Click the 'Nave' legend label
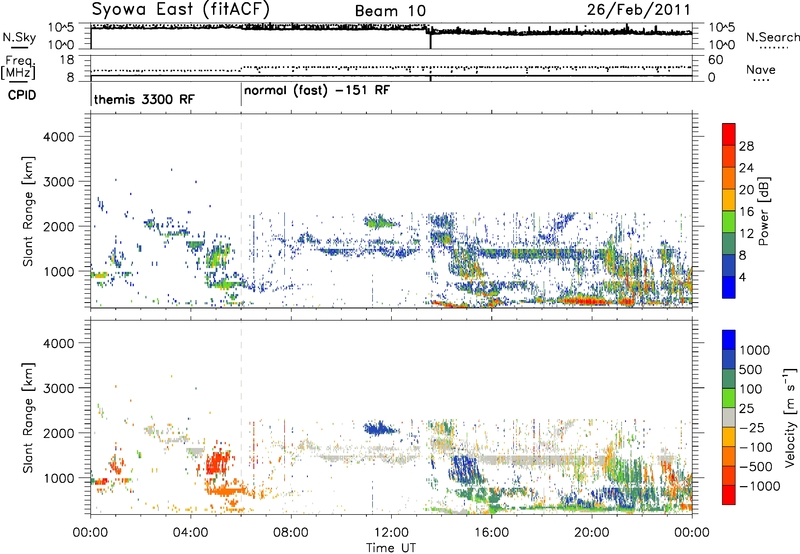The width and height of the screenshot is (800, 554). click(x=761, y=70)
